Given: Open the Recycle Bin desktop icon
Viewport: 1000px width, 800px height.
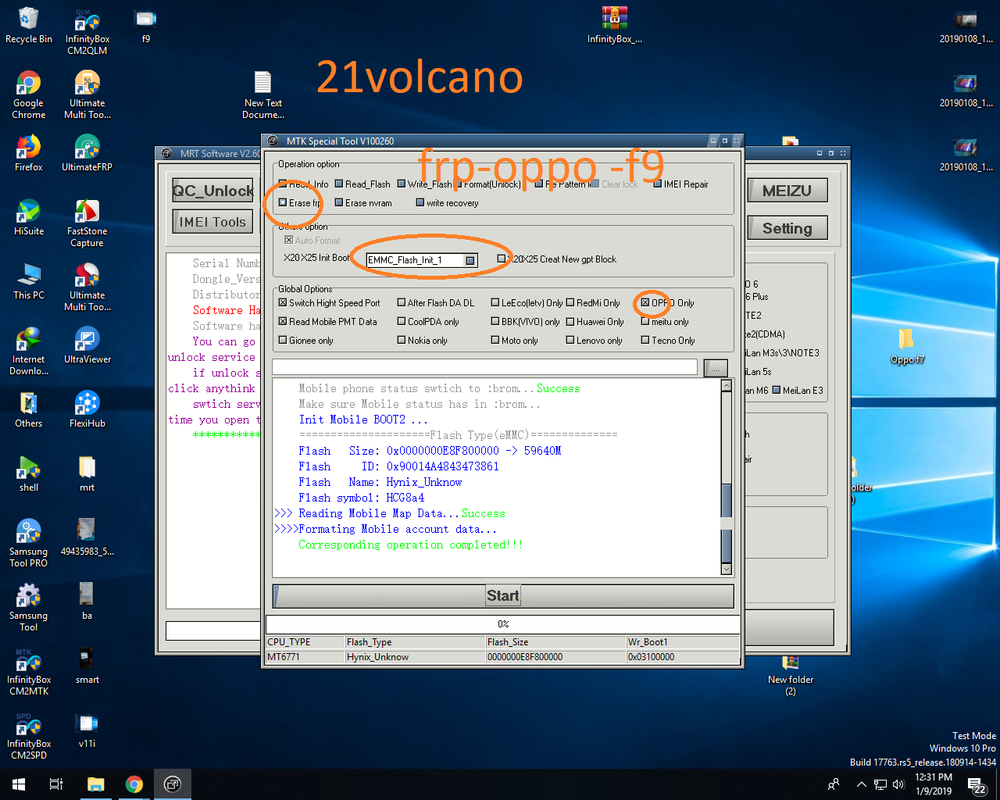Looking at the screenshot, I should 28,26.
